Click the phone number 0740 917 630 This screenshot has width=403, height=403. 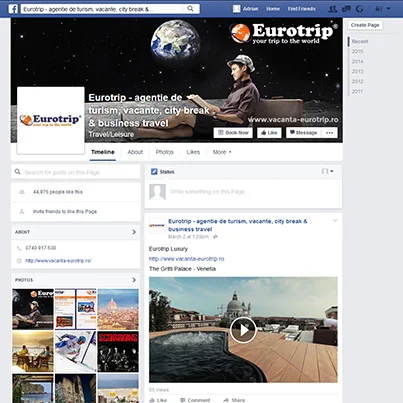coord(40,248)
